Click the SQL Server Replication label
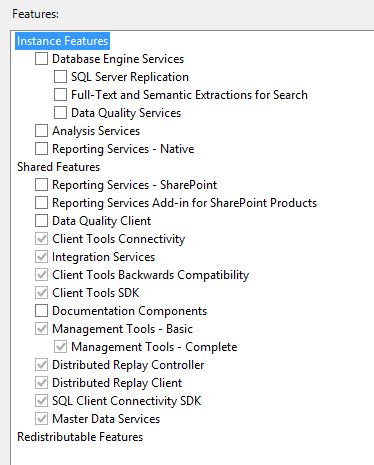Screen dimensions: 374x465 (130, 77)
